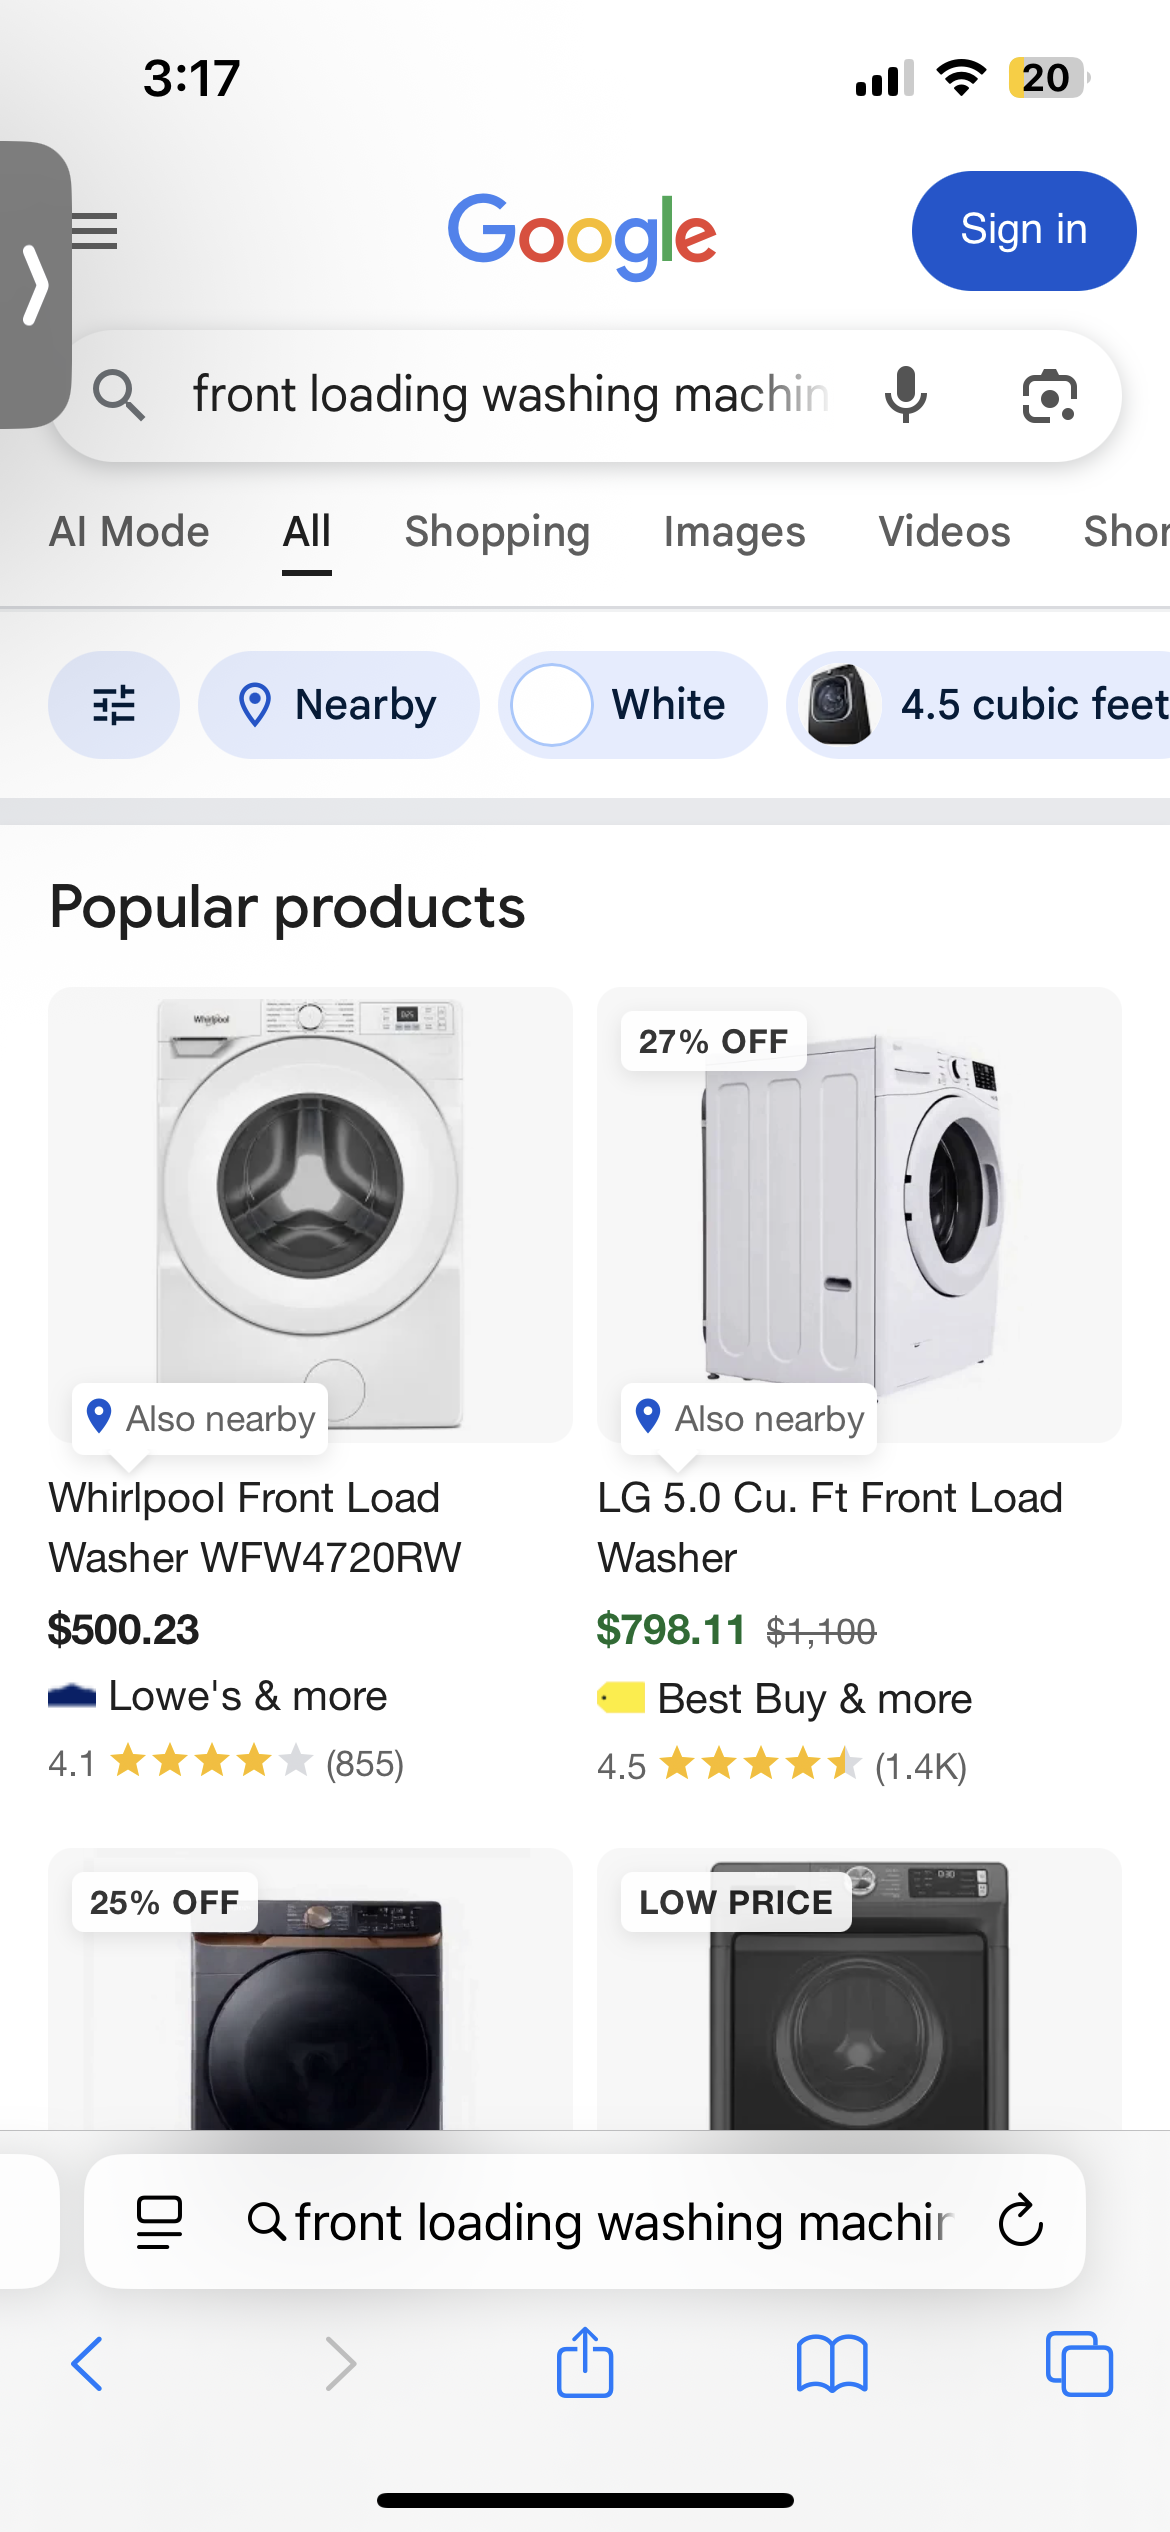Switch to the Shopping tab

click(497, 532)
